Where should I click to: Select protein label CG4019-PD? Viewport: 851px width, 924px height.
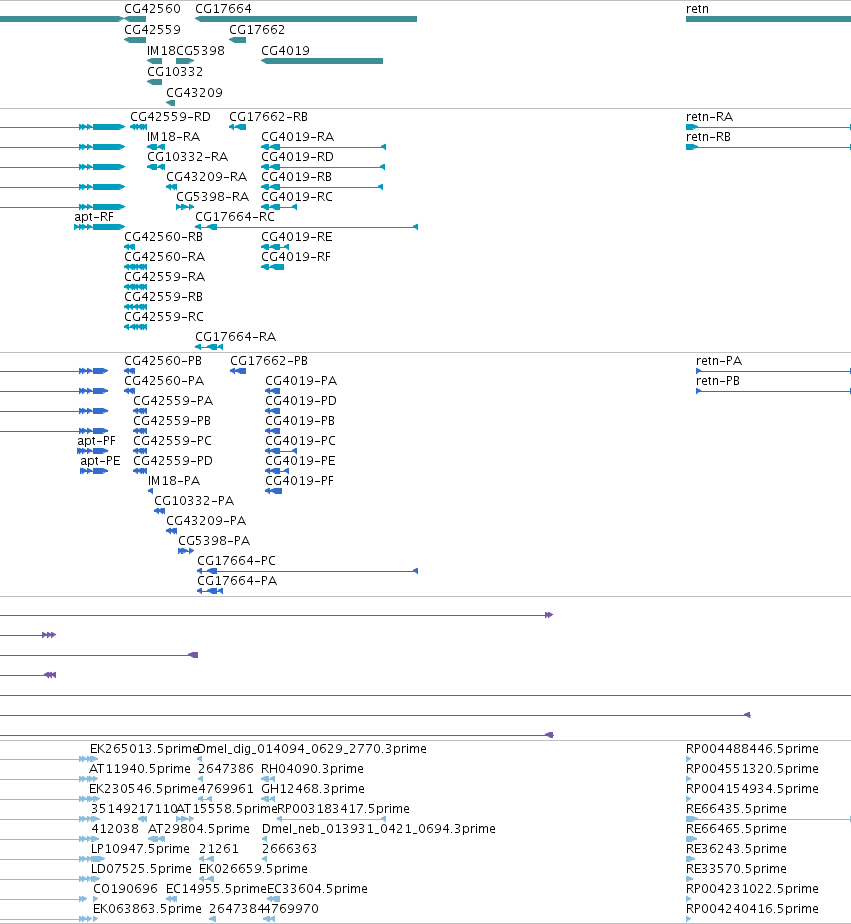pos(301,401)
